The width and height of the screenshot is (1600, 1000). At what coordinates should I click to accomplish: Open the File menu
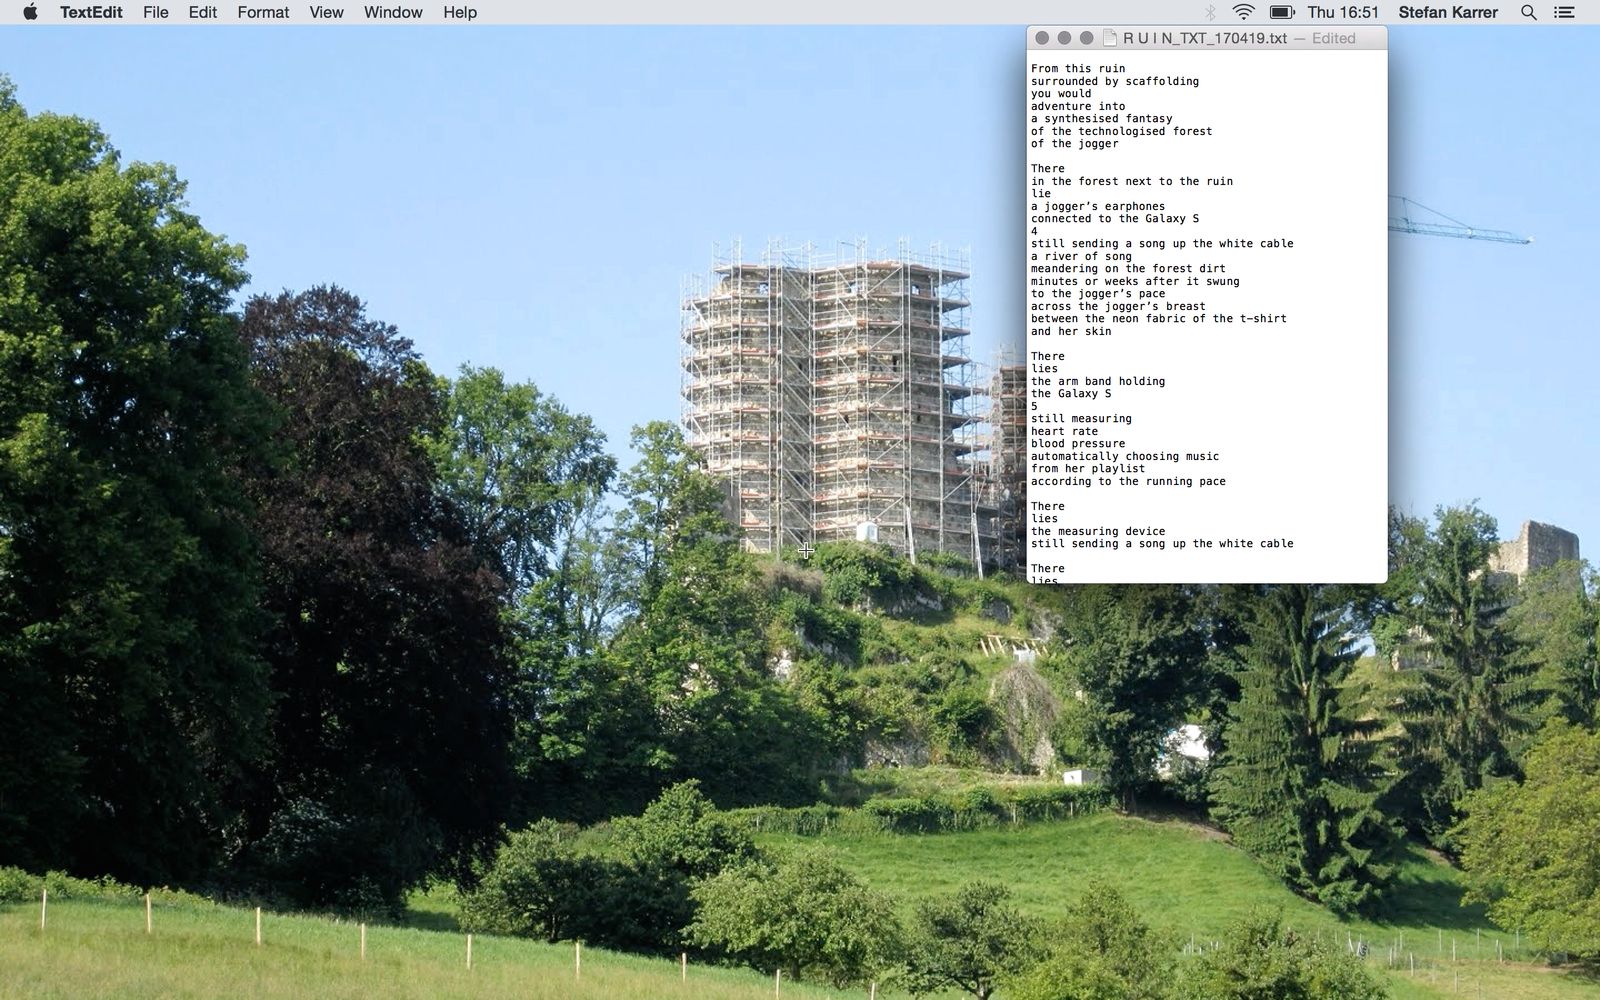coord(155,12)
